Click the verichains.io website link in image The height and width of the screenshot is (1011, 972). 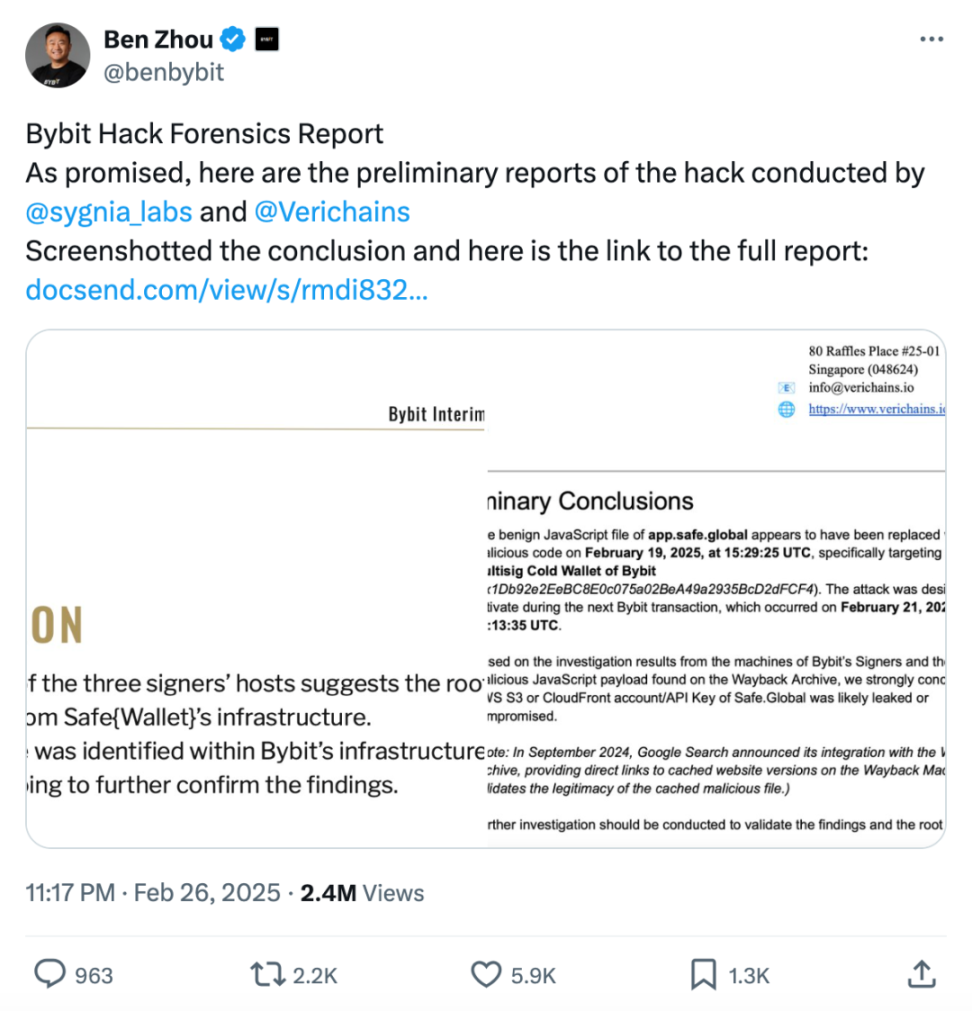pos(876,409)
